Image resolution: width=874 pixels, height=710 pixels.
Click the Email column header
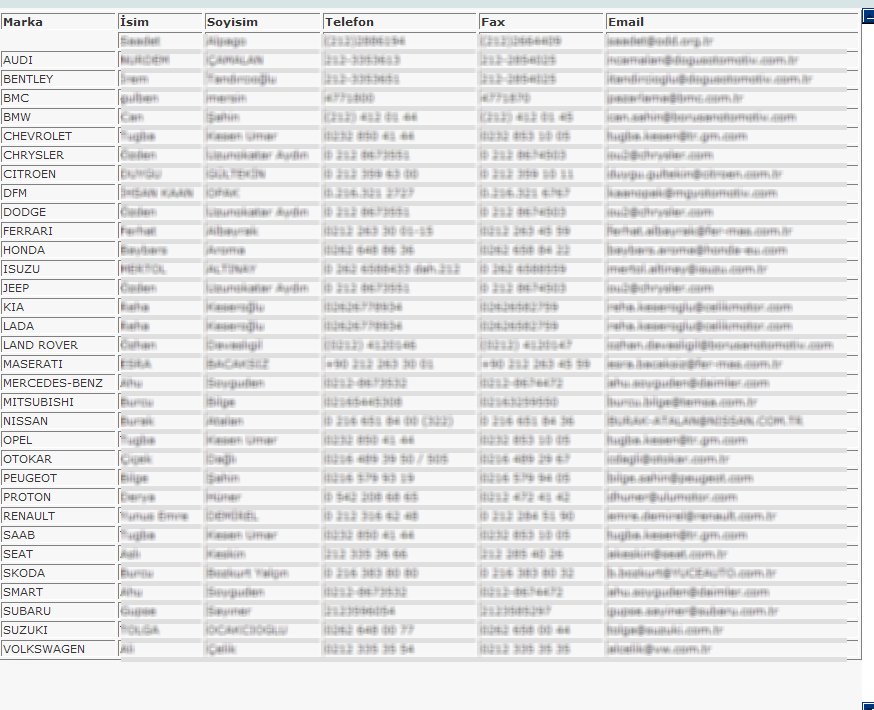point(732,22)
